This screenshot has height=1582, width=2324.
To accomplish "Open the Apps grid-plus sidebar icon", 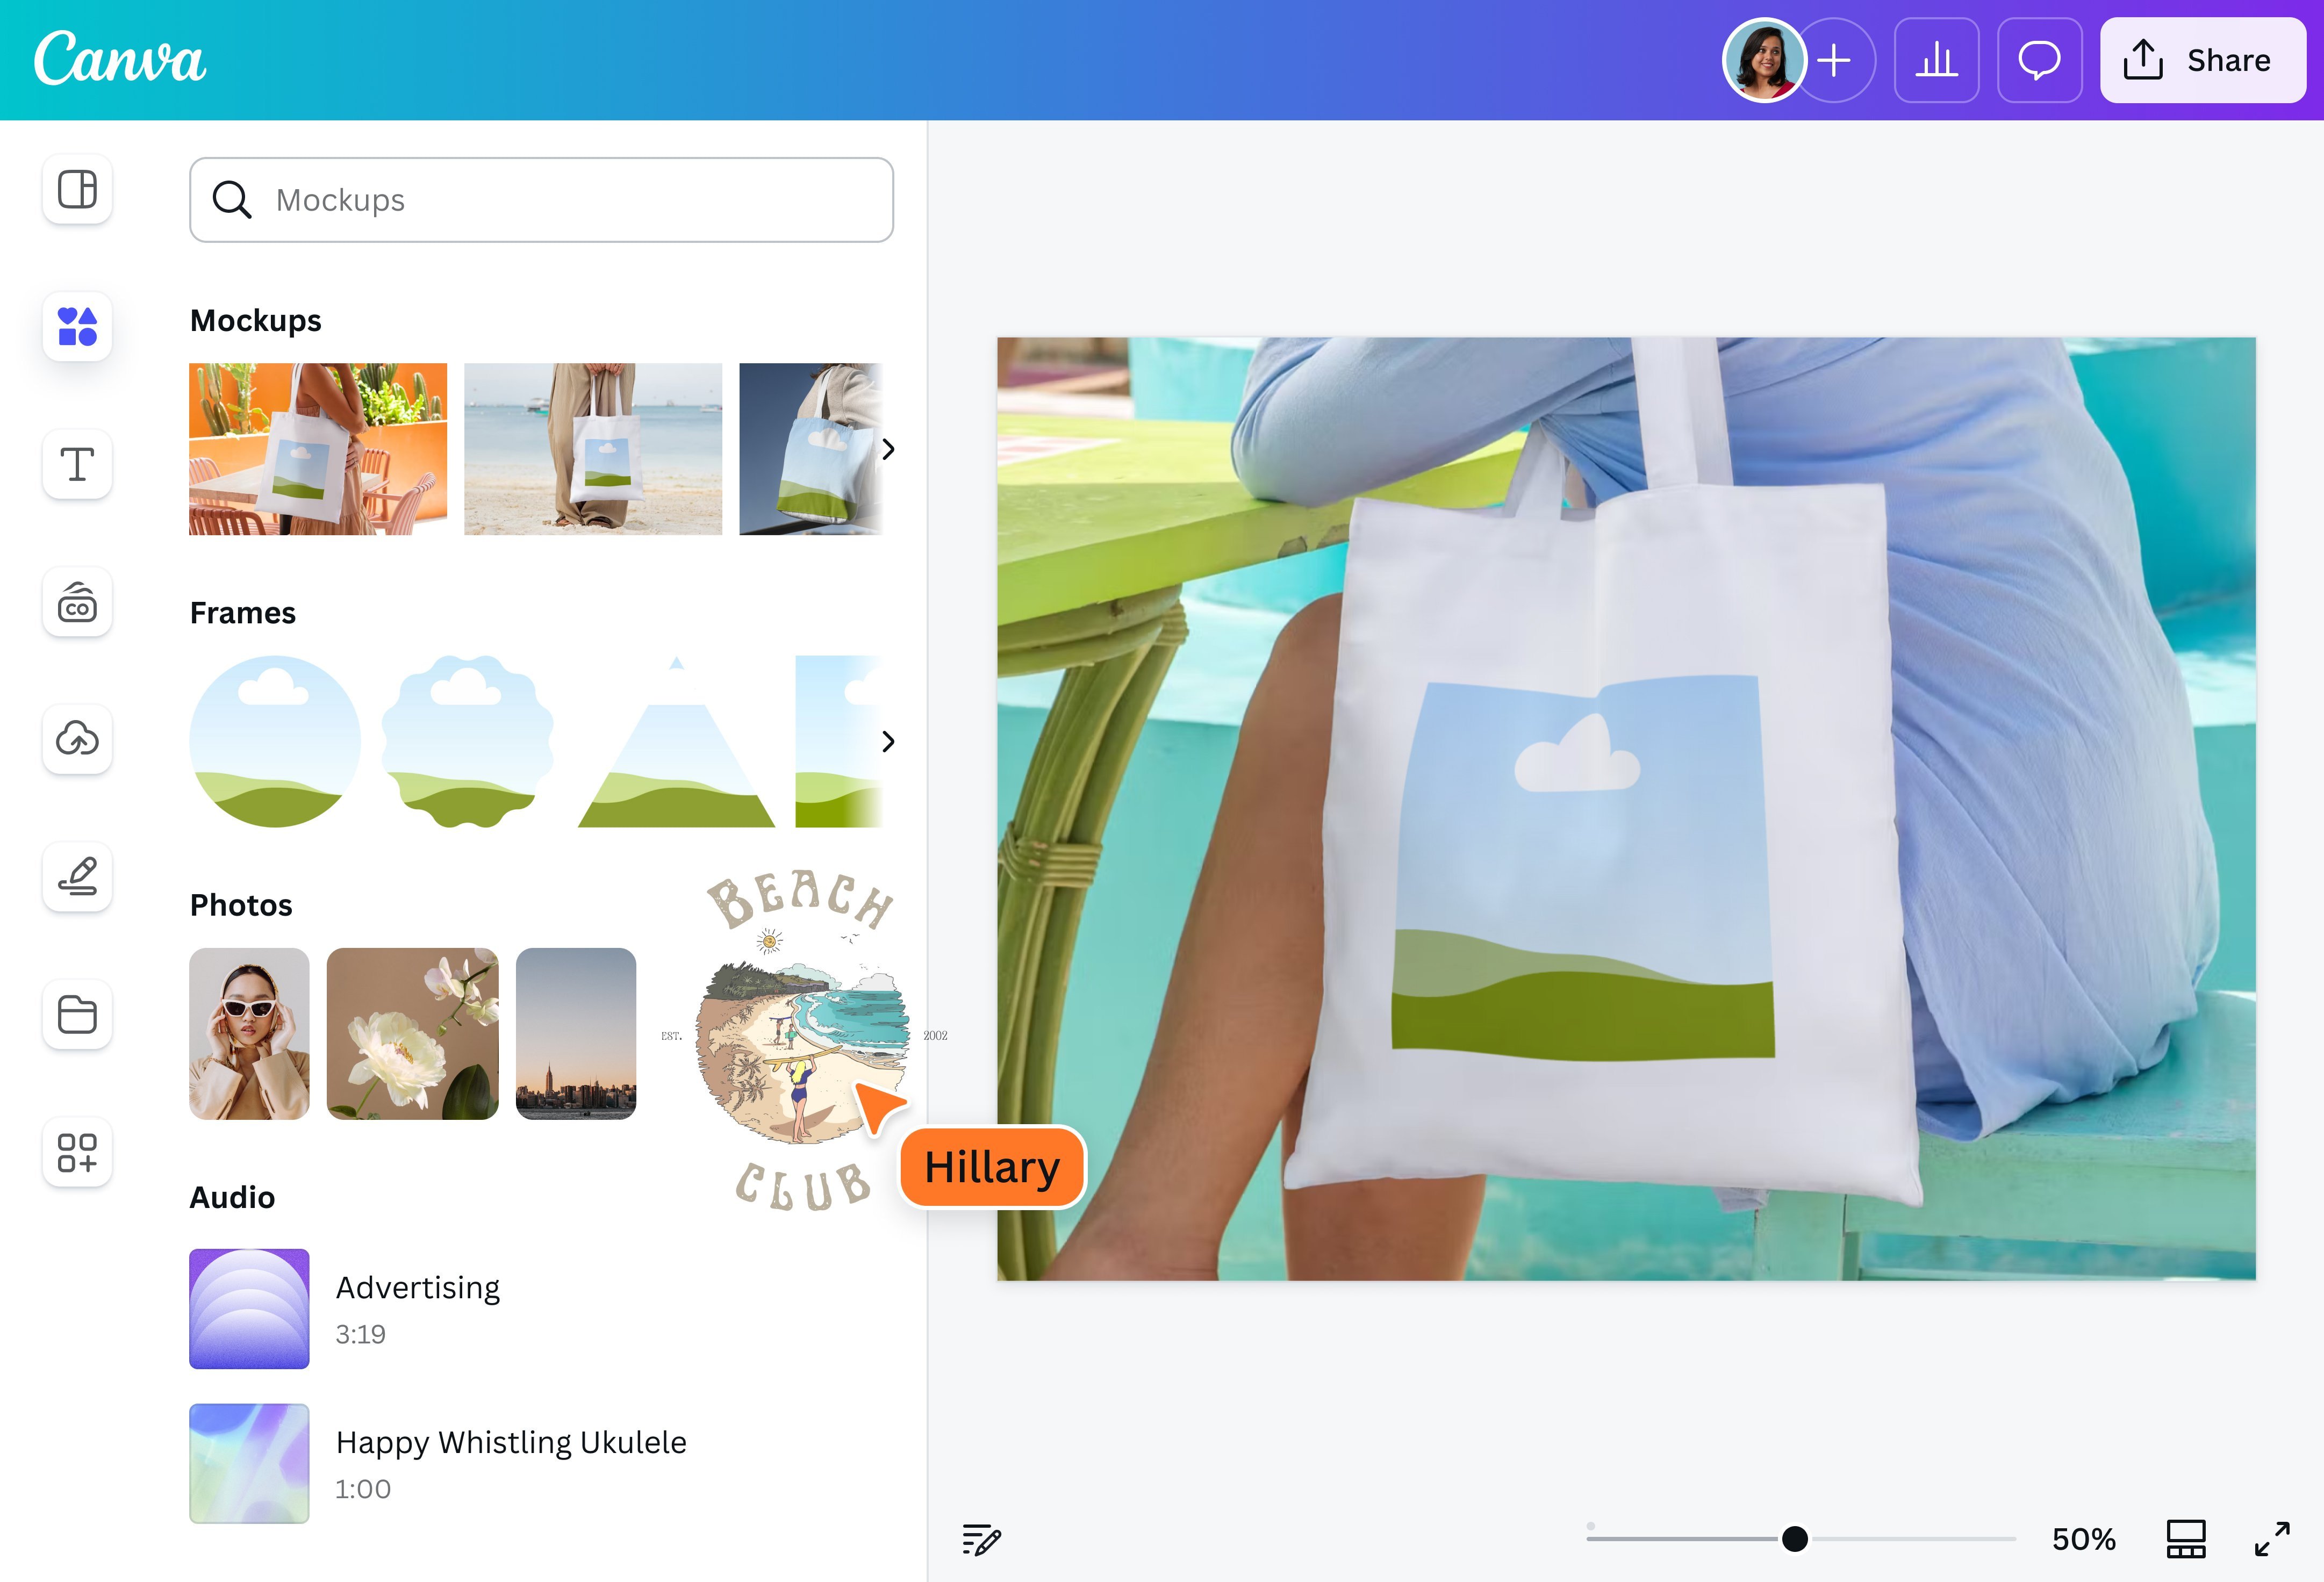I will (77, 1152).
